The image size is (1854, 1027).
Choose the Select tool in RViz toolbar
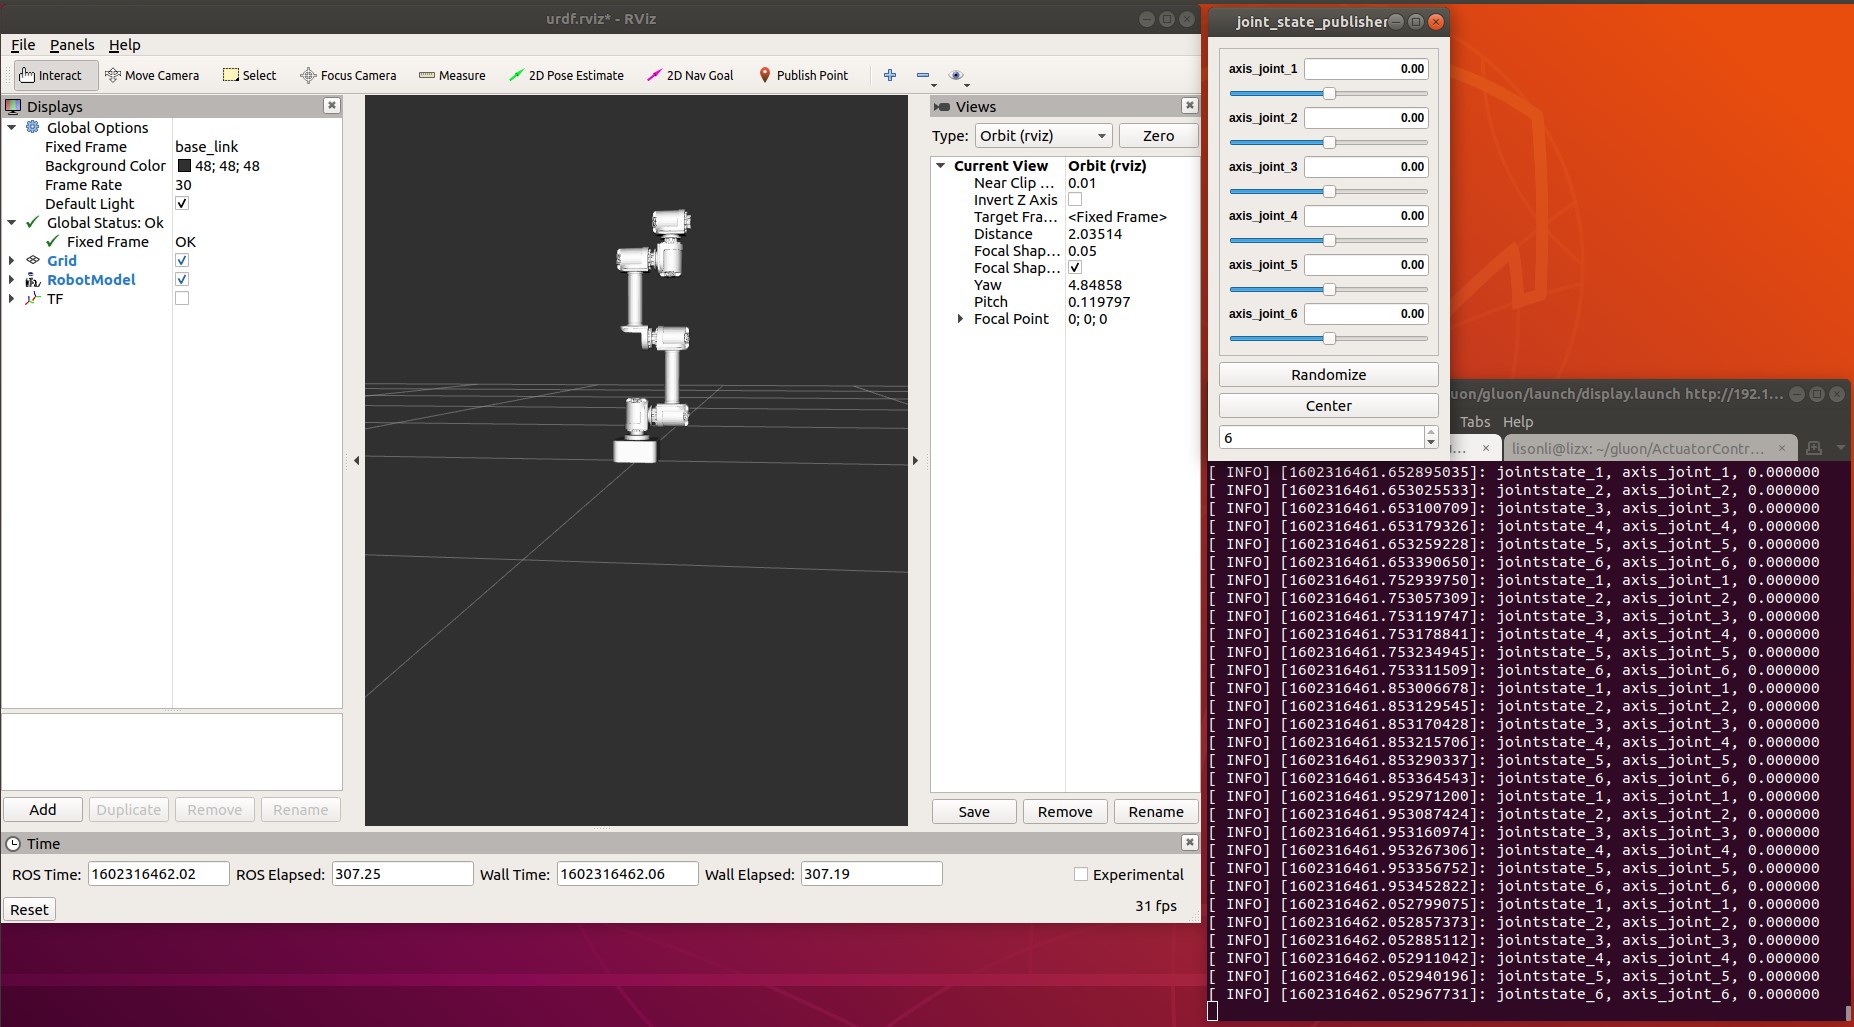click(248, 75)
